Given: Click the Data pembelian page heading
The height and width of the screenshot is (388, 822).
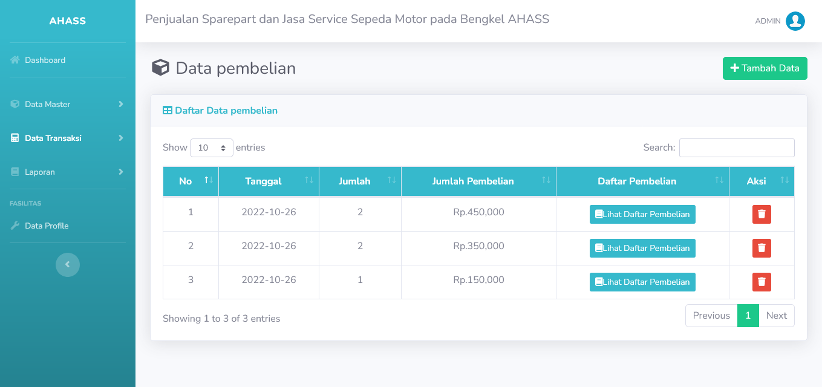Looking at the screenshot, I should (235, 69).
